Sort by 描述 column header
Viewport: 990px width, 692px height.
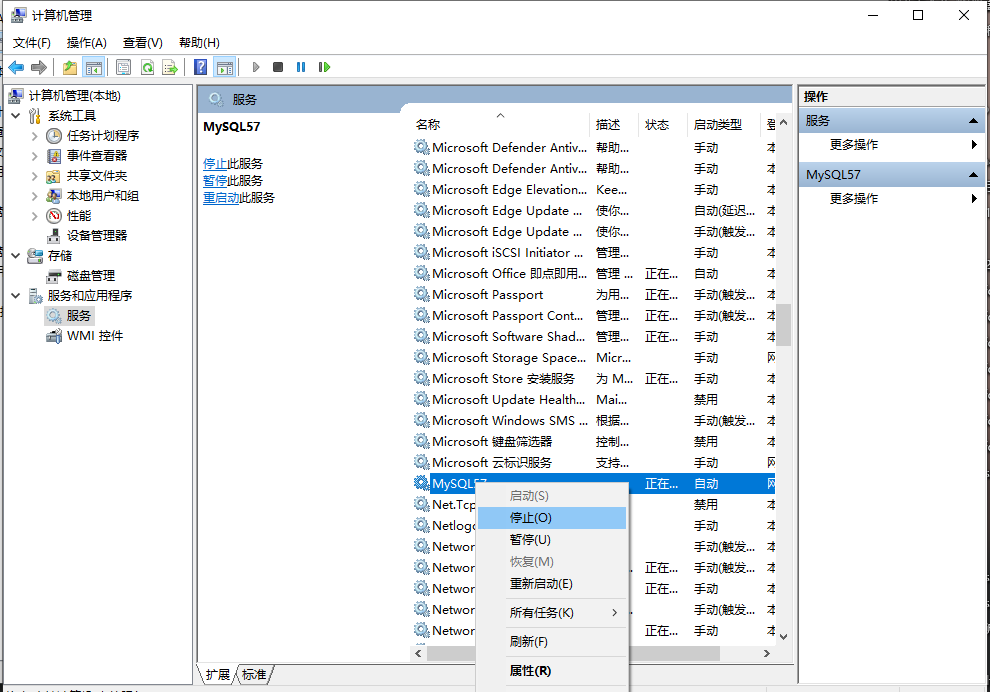click(x=614, y=125)
